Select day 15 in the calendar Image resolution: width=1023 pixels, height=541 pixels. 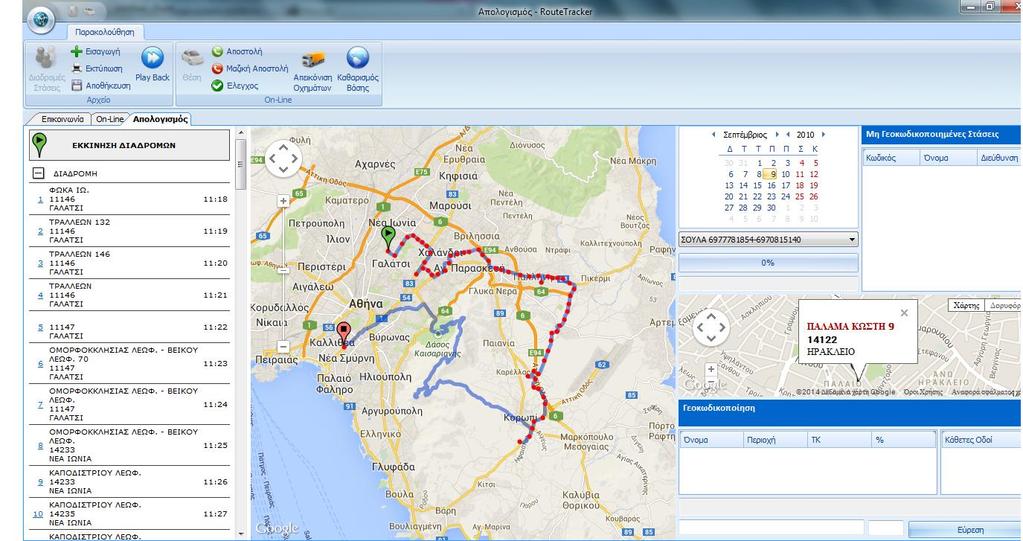point(757,185)
